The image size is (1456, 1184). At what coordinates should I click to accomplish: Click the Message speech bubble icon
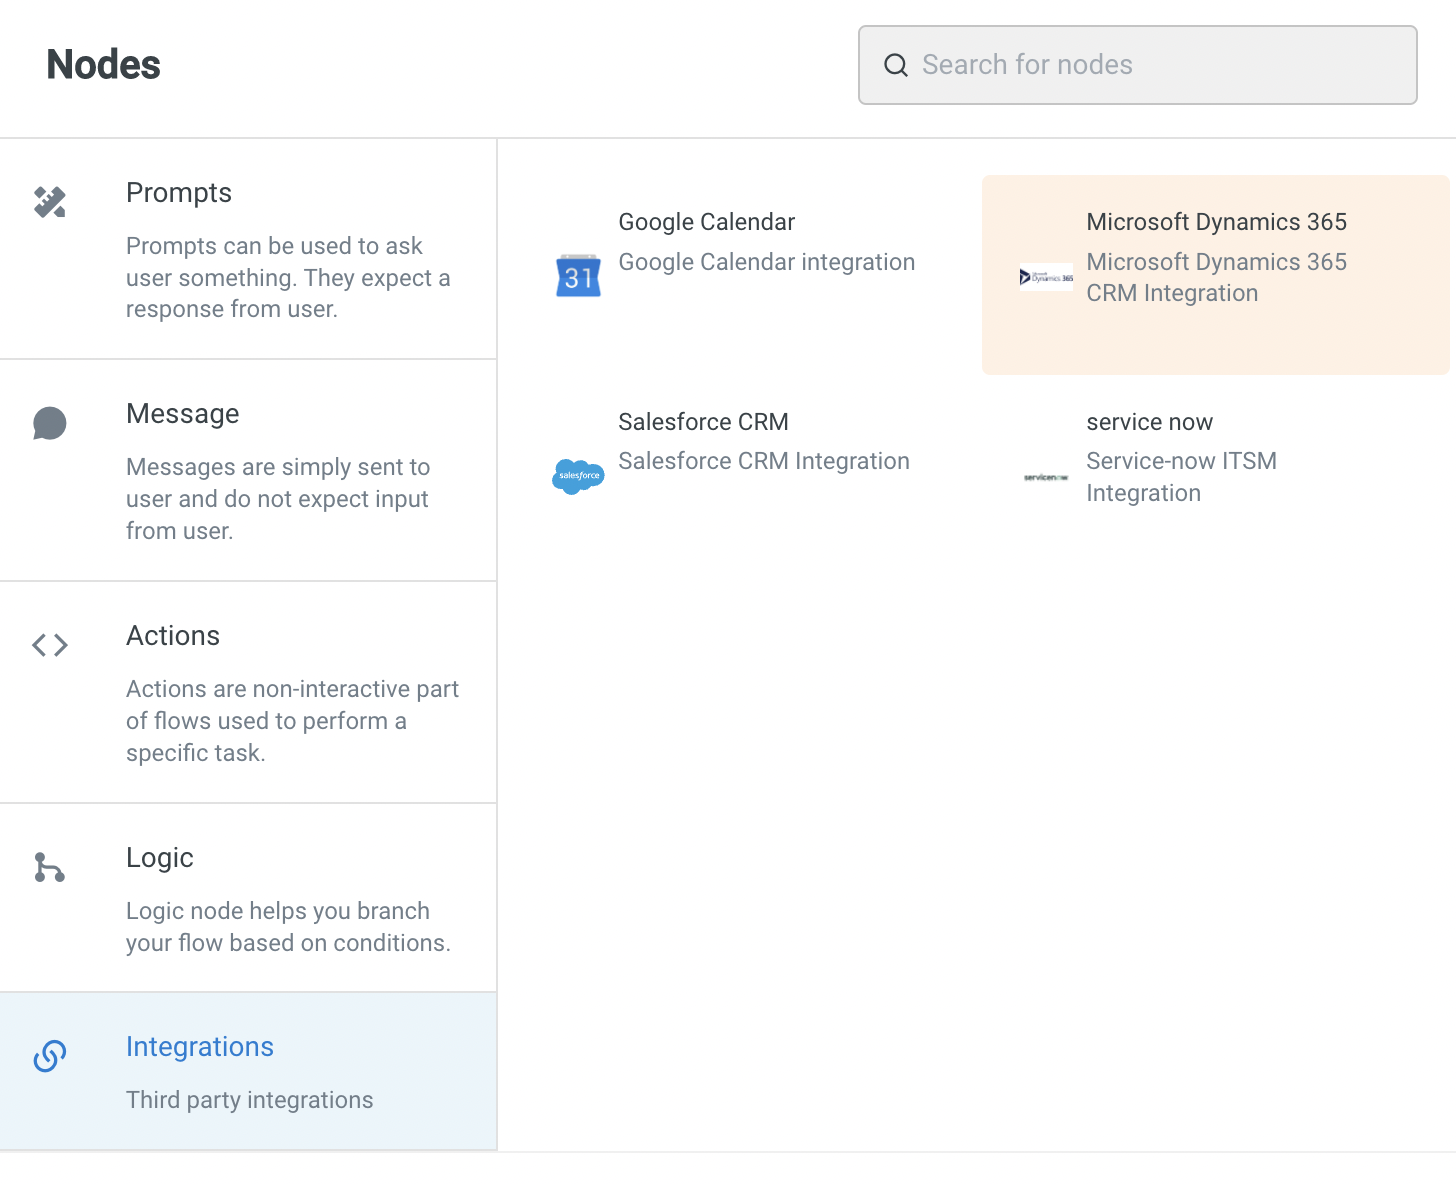pyautogui.click(x=50, y=423)
